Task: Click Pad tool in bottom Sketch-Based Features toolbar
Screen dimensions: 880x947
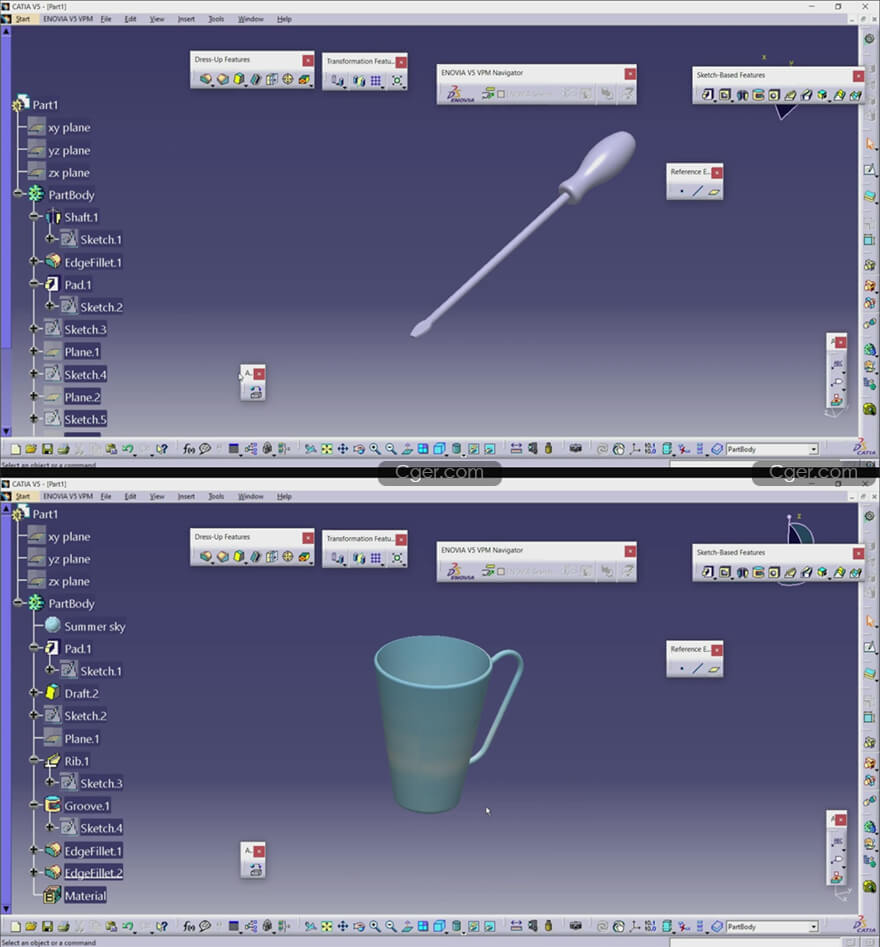Action: point(708,573)
